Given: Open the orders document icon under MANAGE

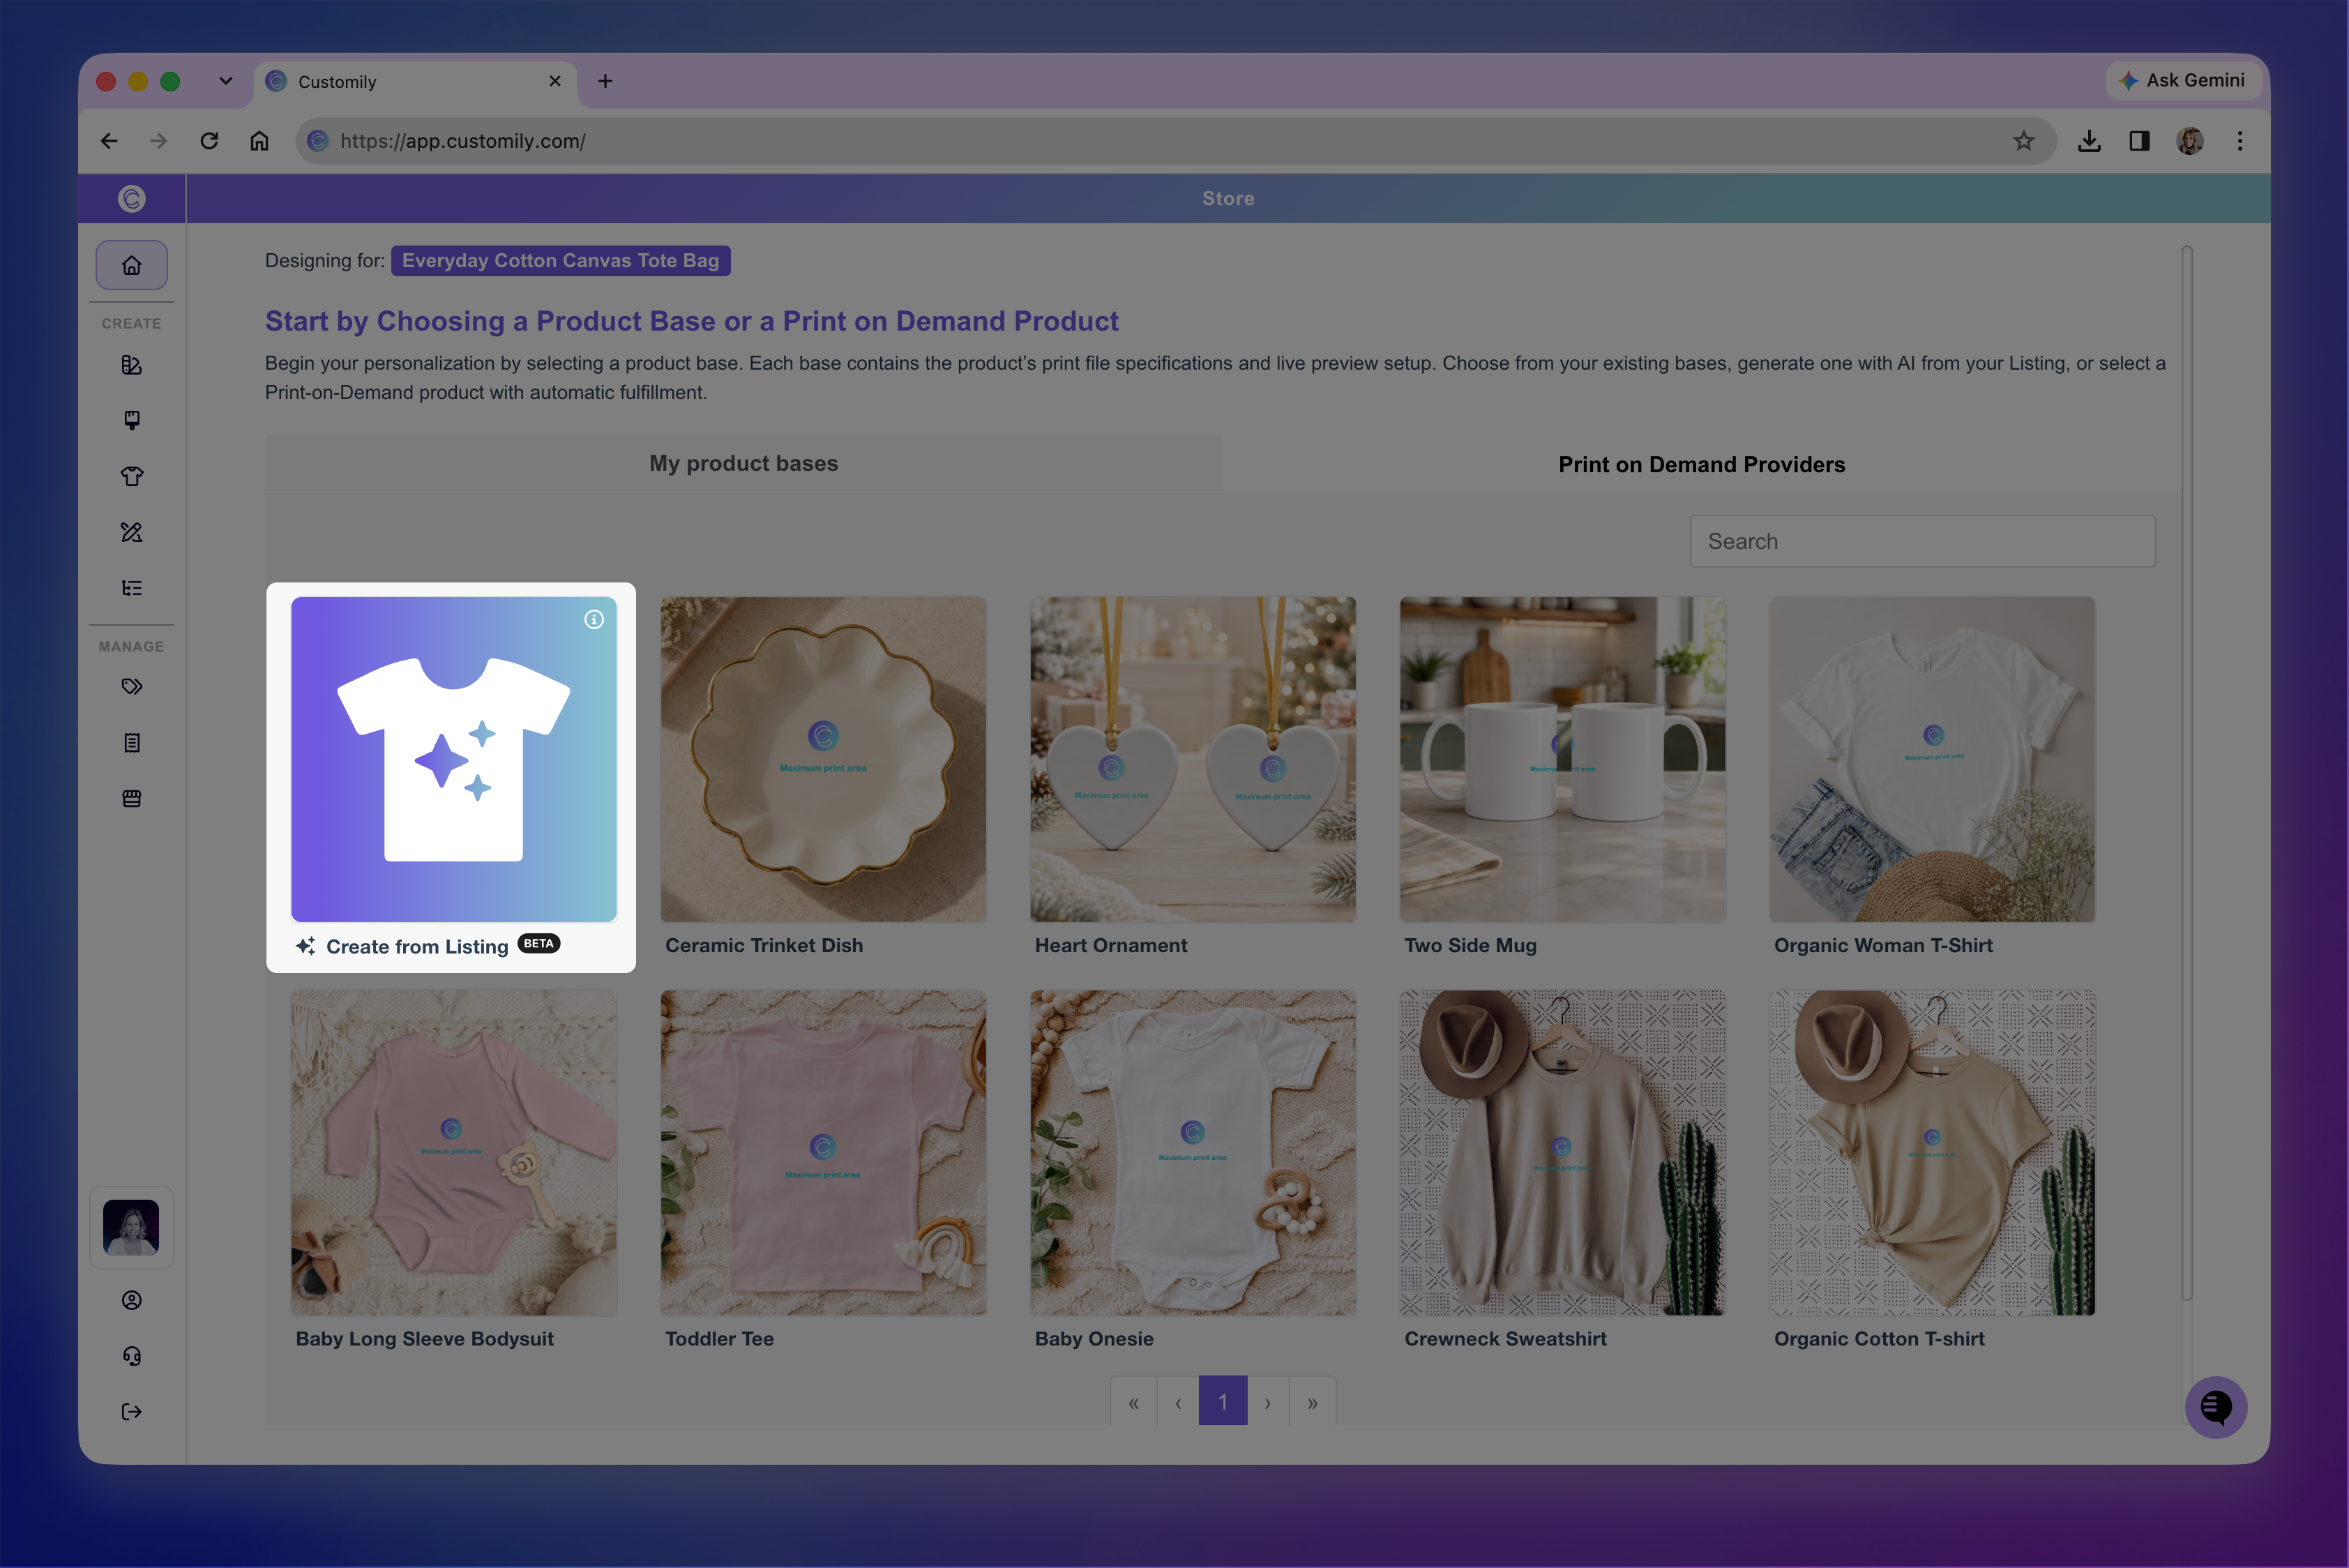Looking at the screenshot, I should click(x=131, y=743).
